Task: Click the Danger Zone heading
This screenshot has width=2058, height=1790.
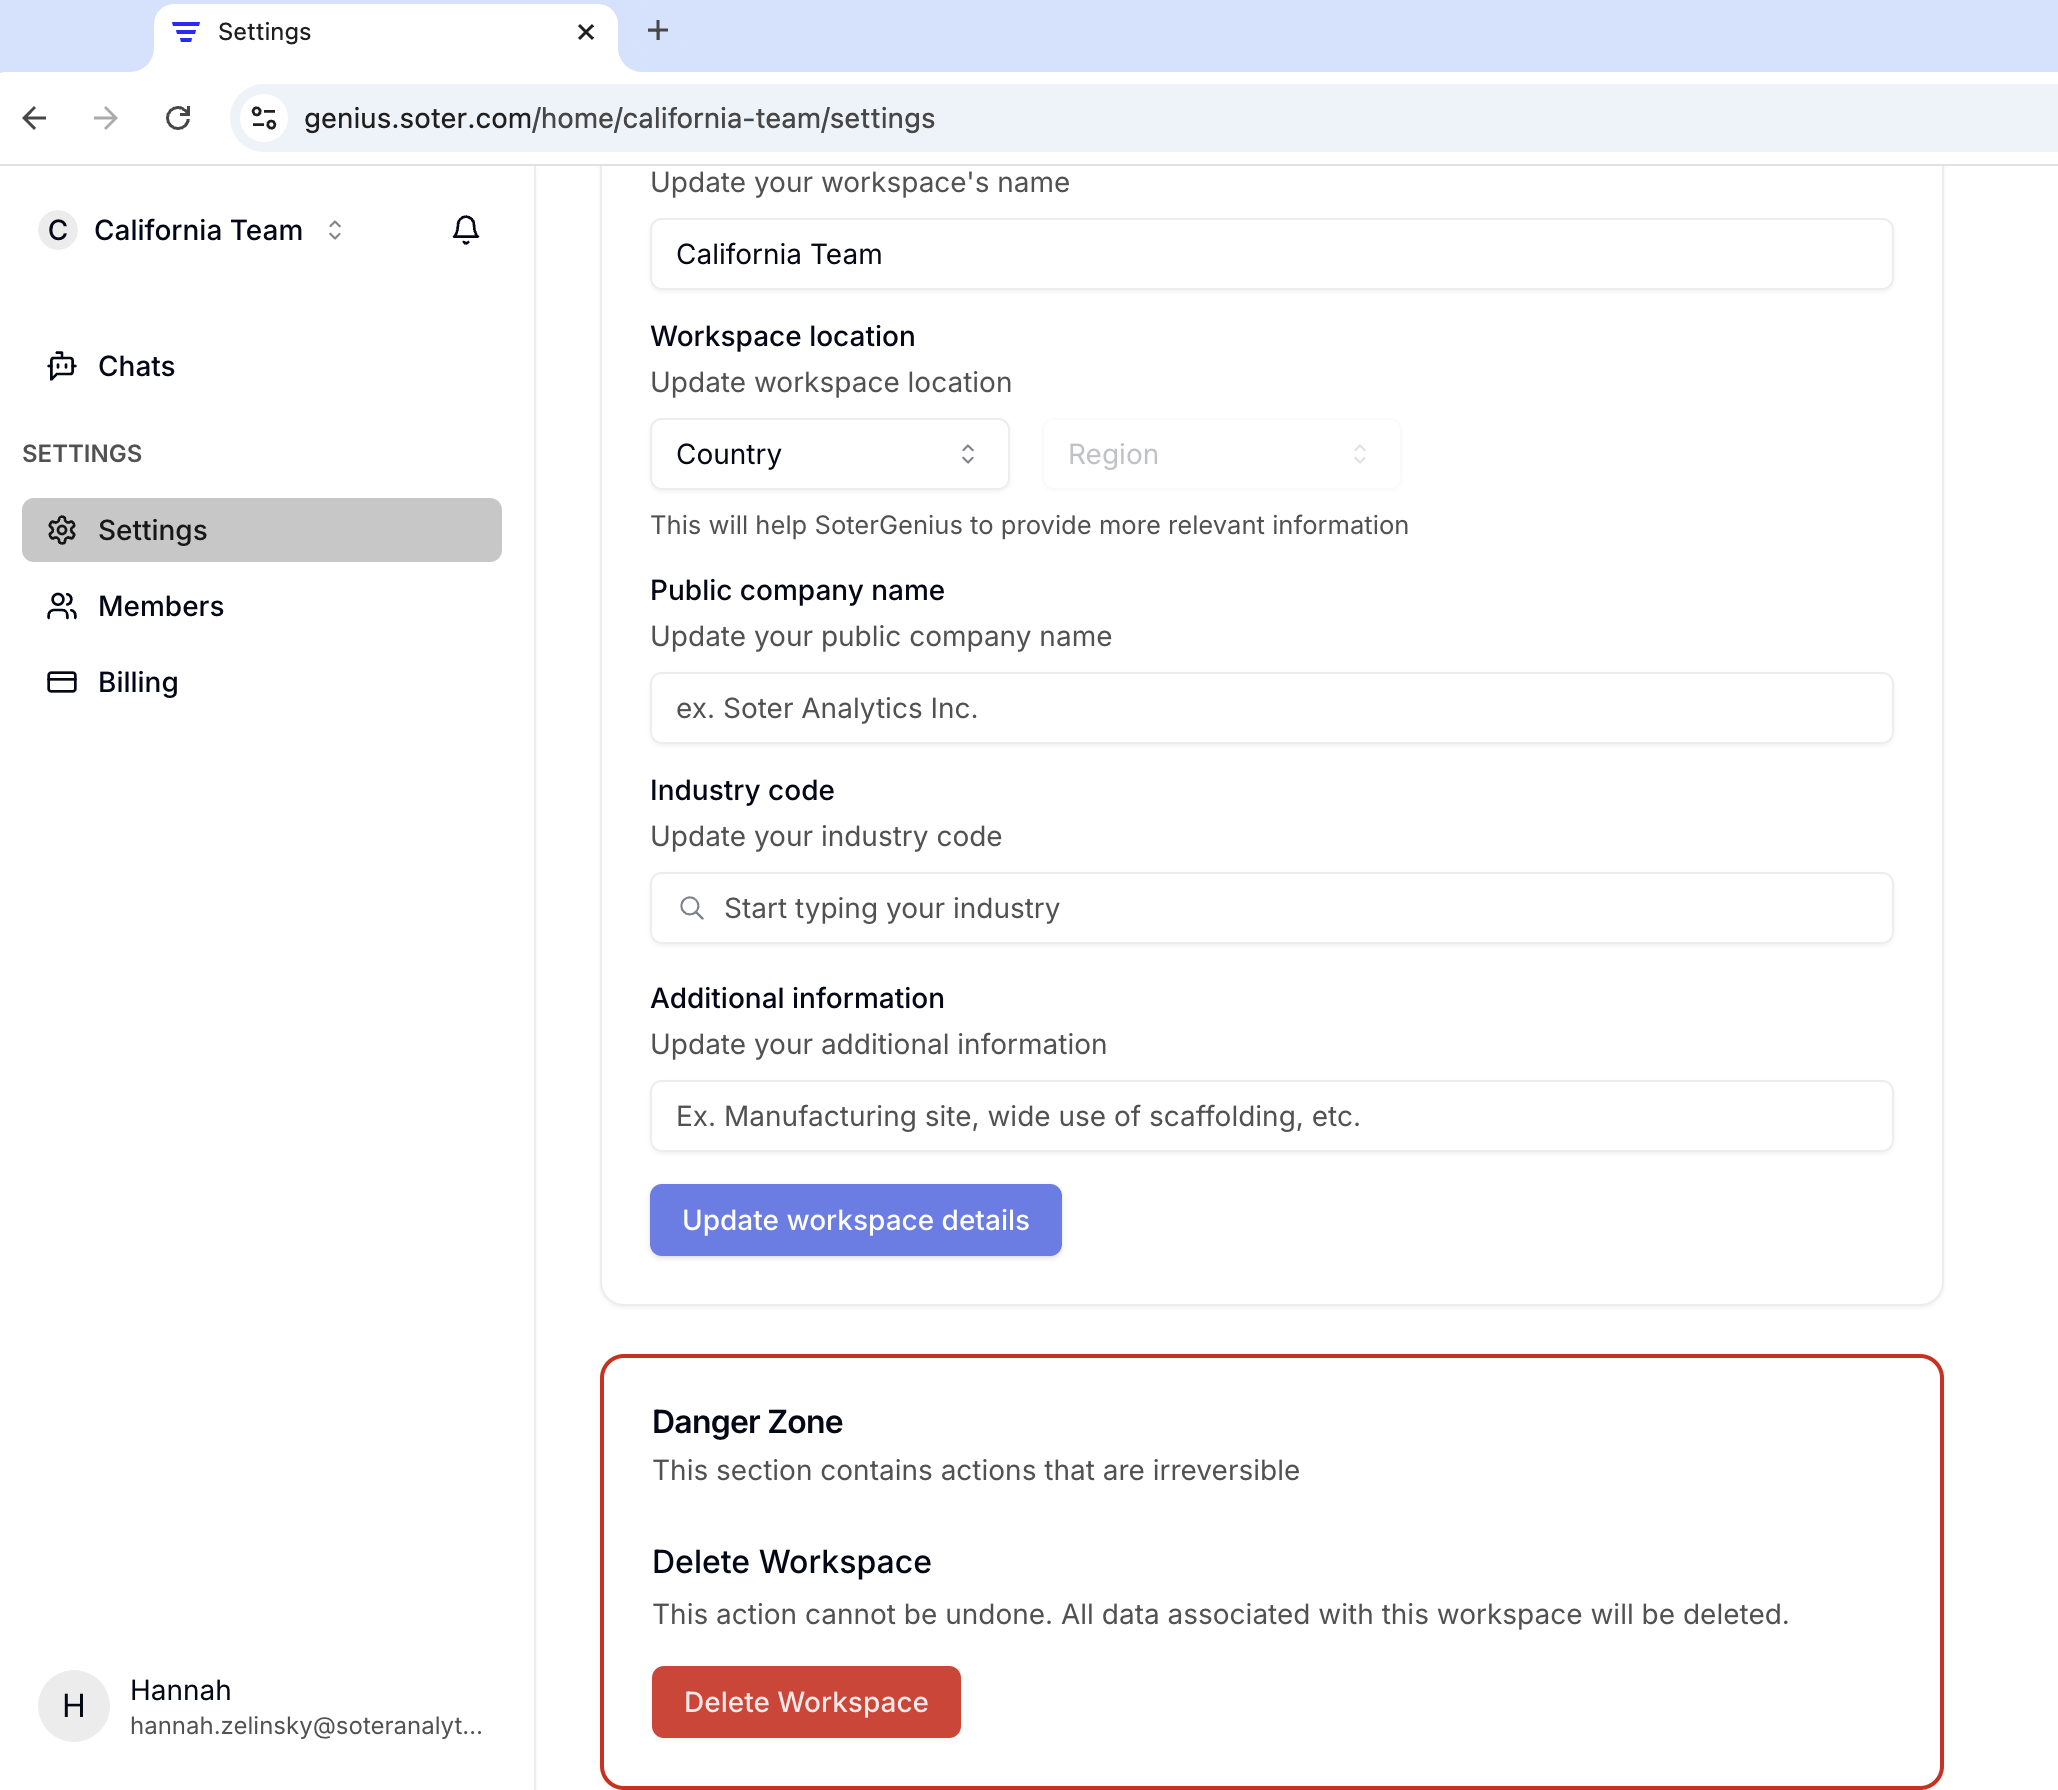Action: tap(747, 1422)
